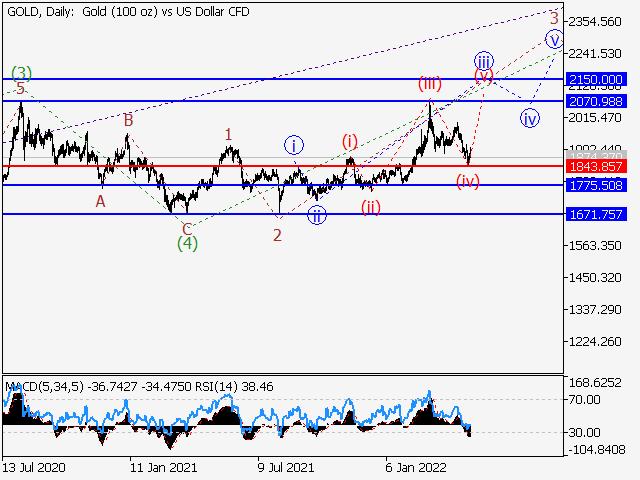
Task: Select the blue circled i wave marker
Action: click(x=294, y=145)
